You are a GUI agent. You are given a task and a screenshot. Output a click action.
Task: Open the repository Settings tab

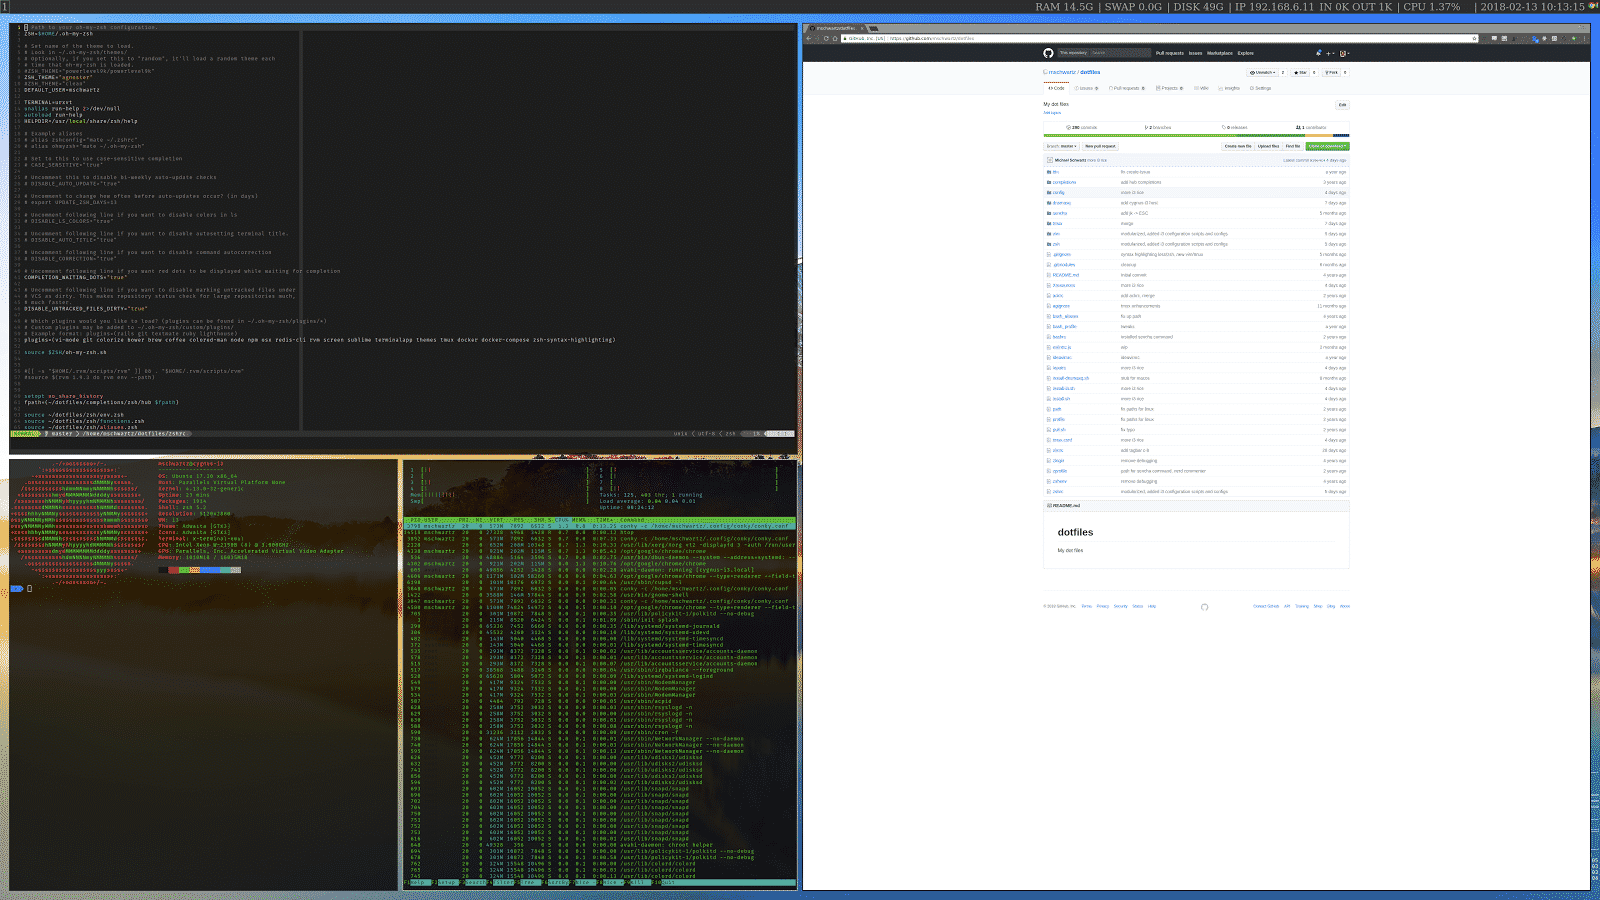coord(1261,88)
